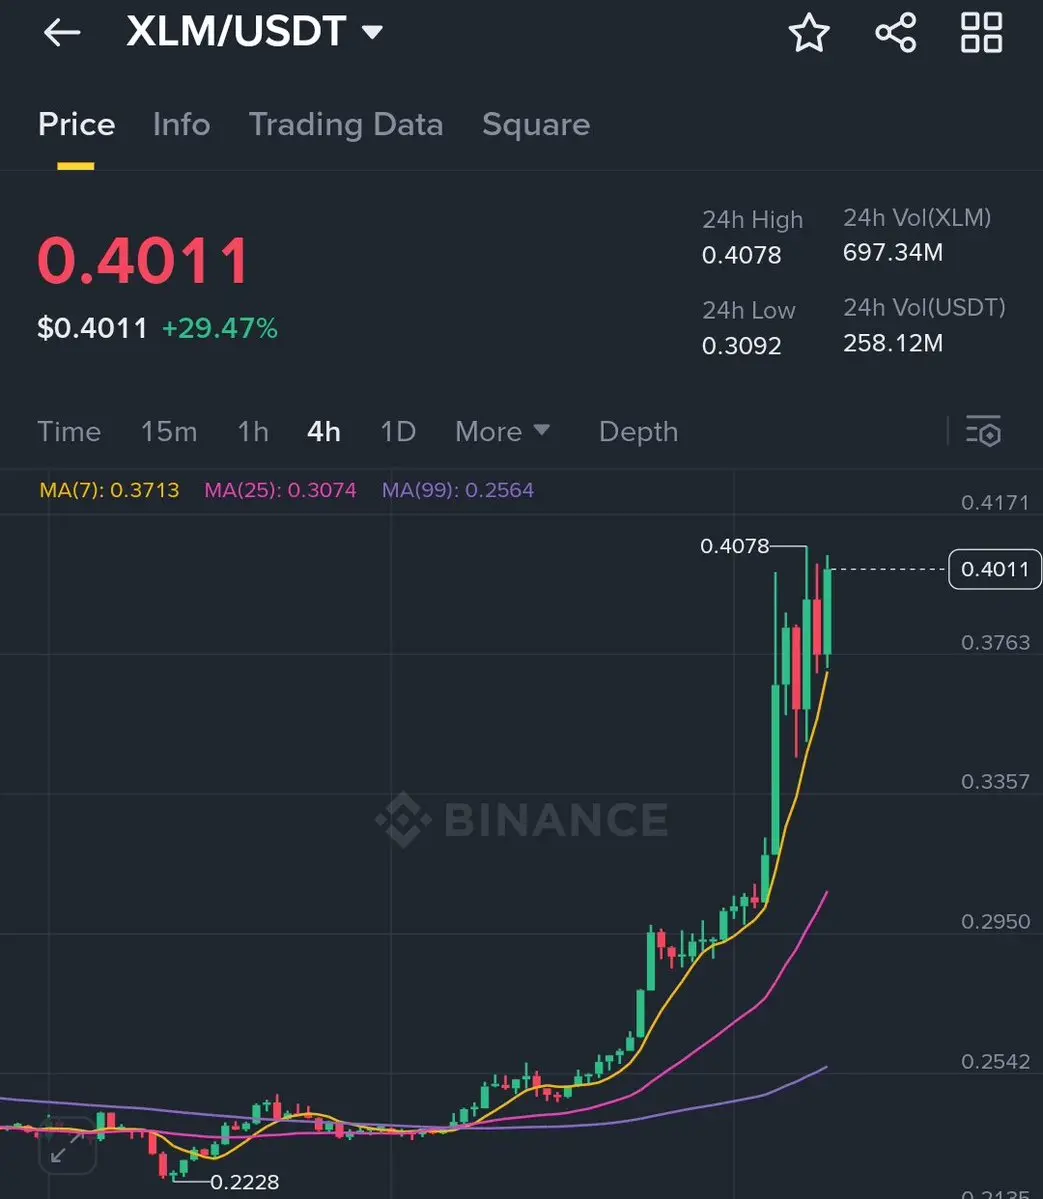This screenshot has height=1199, width=1043.
Task: Select the Time chart interval
Action: pos(69,431)
